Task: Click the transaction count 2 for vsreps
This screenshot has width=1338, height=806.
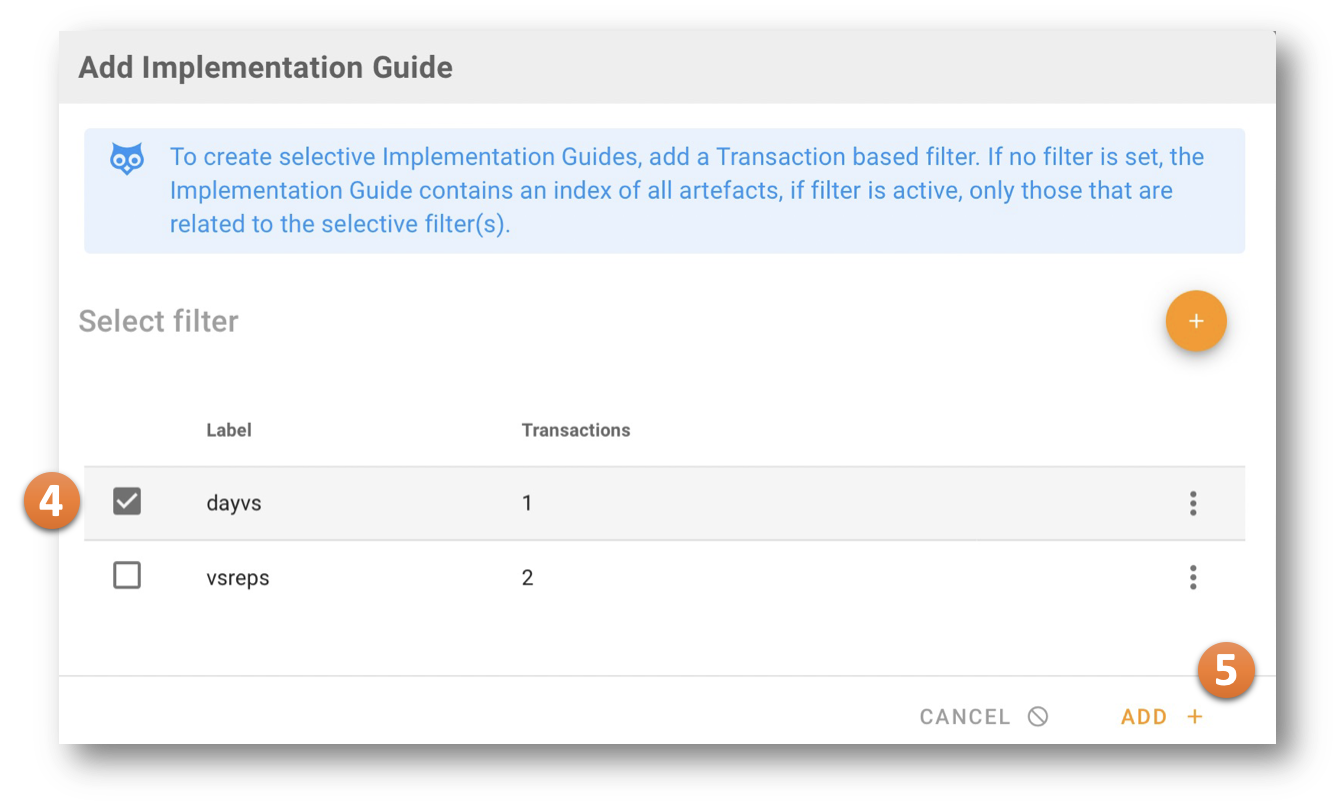Action: pos(527,578)
